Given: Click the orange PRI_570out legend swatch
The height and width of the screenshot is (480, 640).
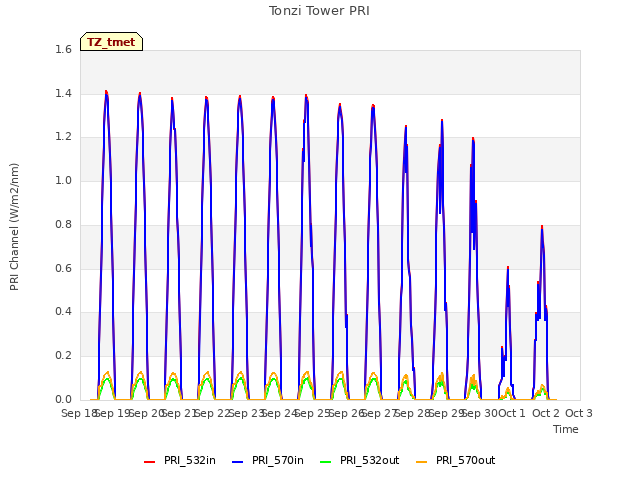Looking at the screenshot, I should [x=422, y=462].
